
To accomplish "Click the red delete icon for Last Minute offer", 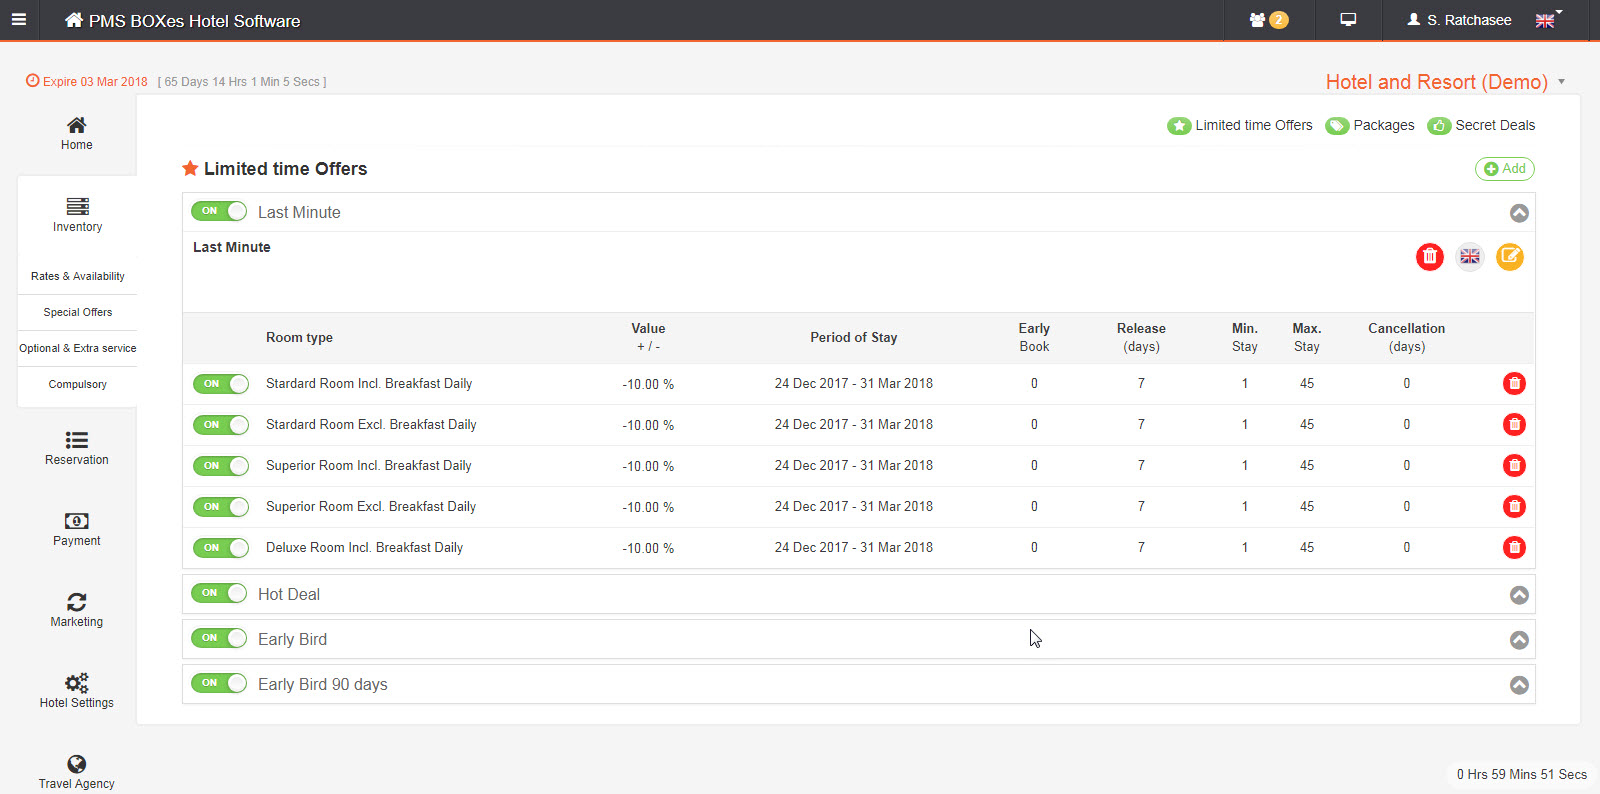I will tap(1429, 257).
